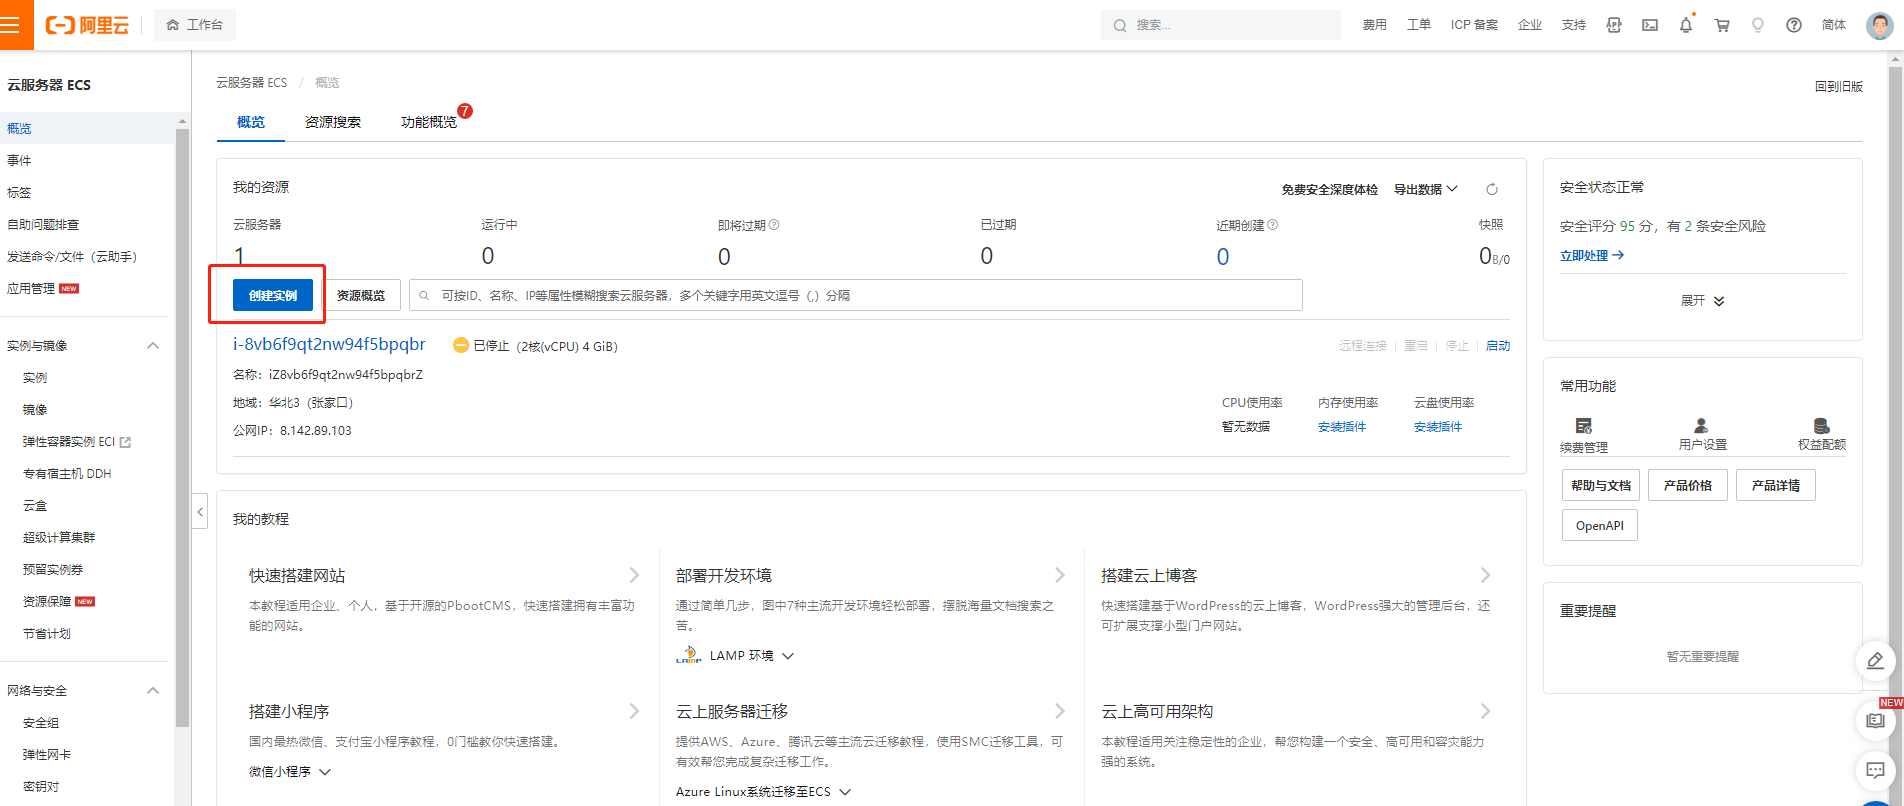Expand 导出数据 dropdown
This screenshot has width=1904, height=806.
1426,189
